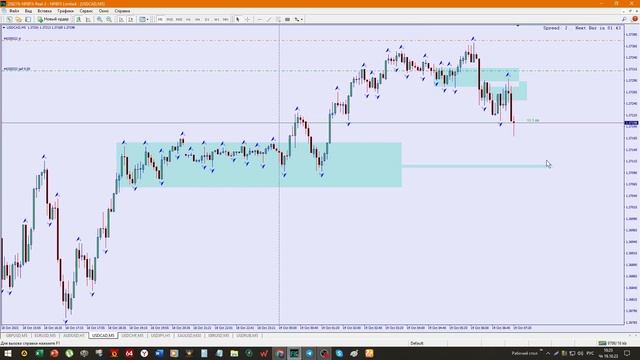Open the Справка menu
This screenshot has width=640, height=360.
point(122,11)
